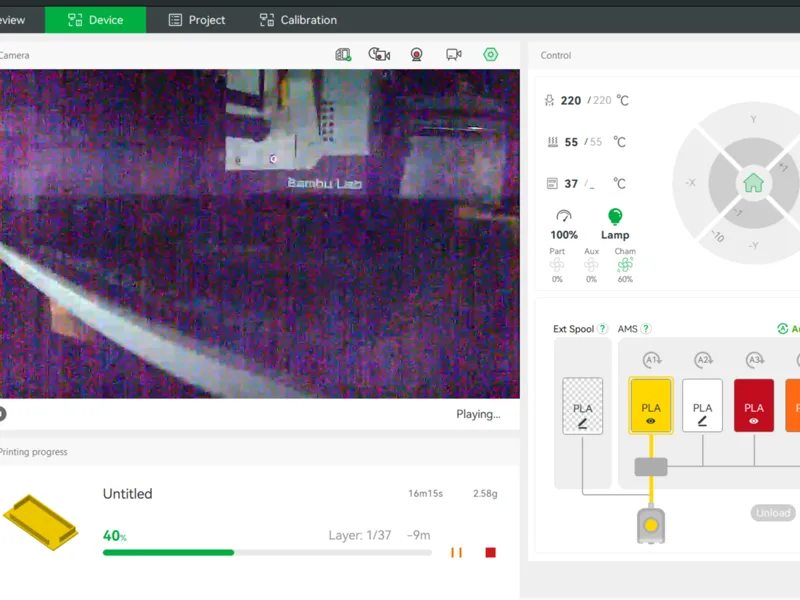Select the yellow PLA filament slot A1
The image size is (800, 600).
coord(651,406)
